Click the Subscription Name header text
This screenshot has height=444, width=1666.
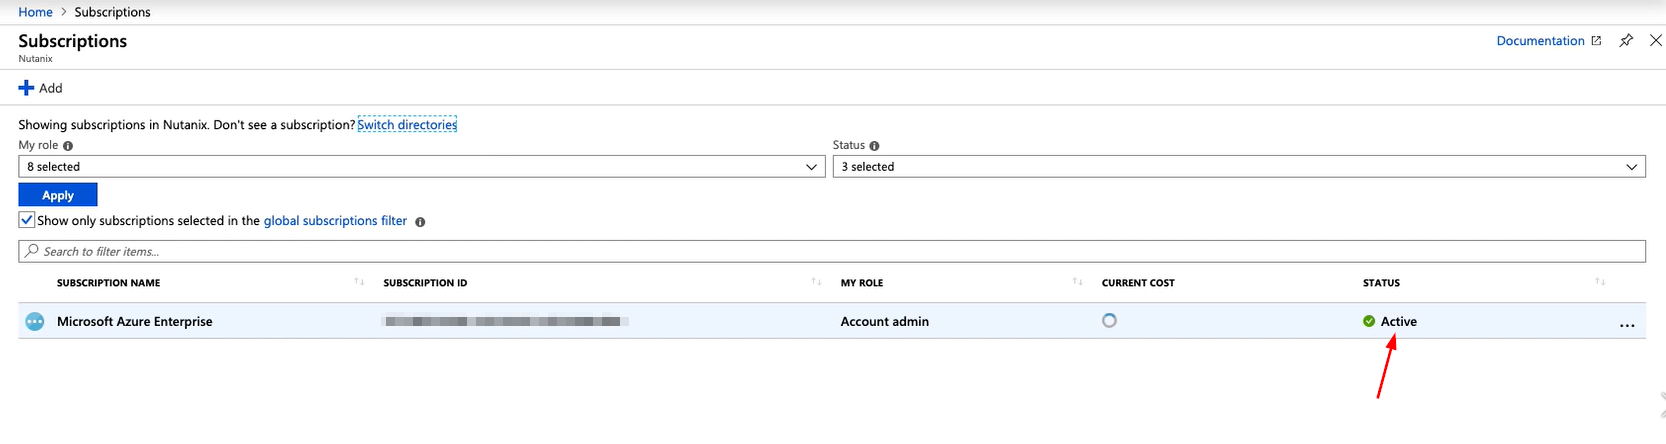[108, 283]
